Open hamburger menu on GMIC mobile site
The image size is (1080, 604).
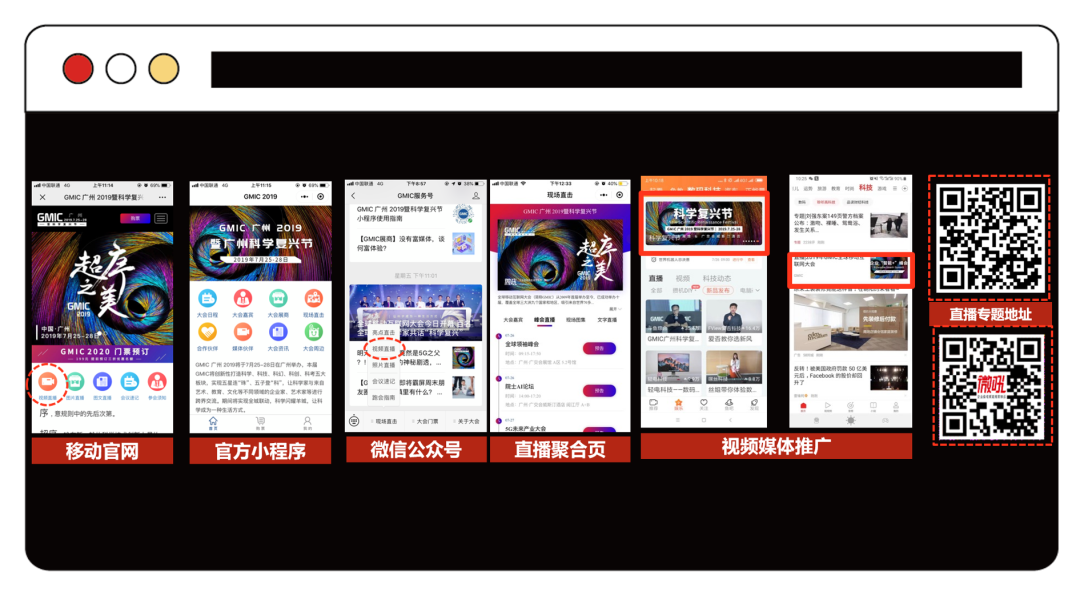pyautogui.click(x=160, y=218)
